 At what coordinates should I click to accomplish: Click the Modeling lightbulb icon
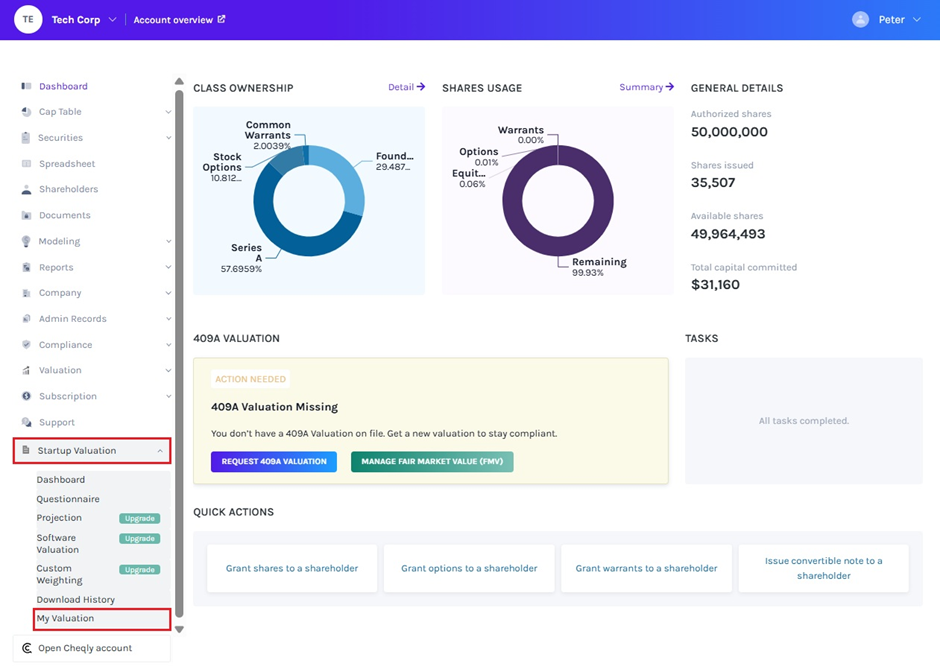(x=26, y=241)
